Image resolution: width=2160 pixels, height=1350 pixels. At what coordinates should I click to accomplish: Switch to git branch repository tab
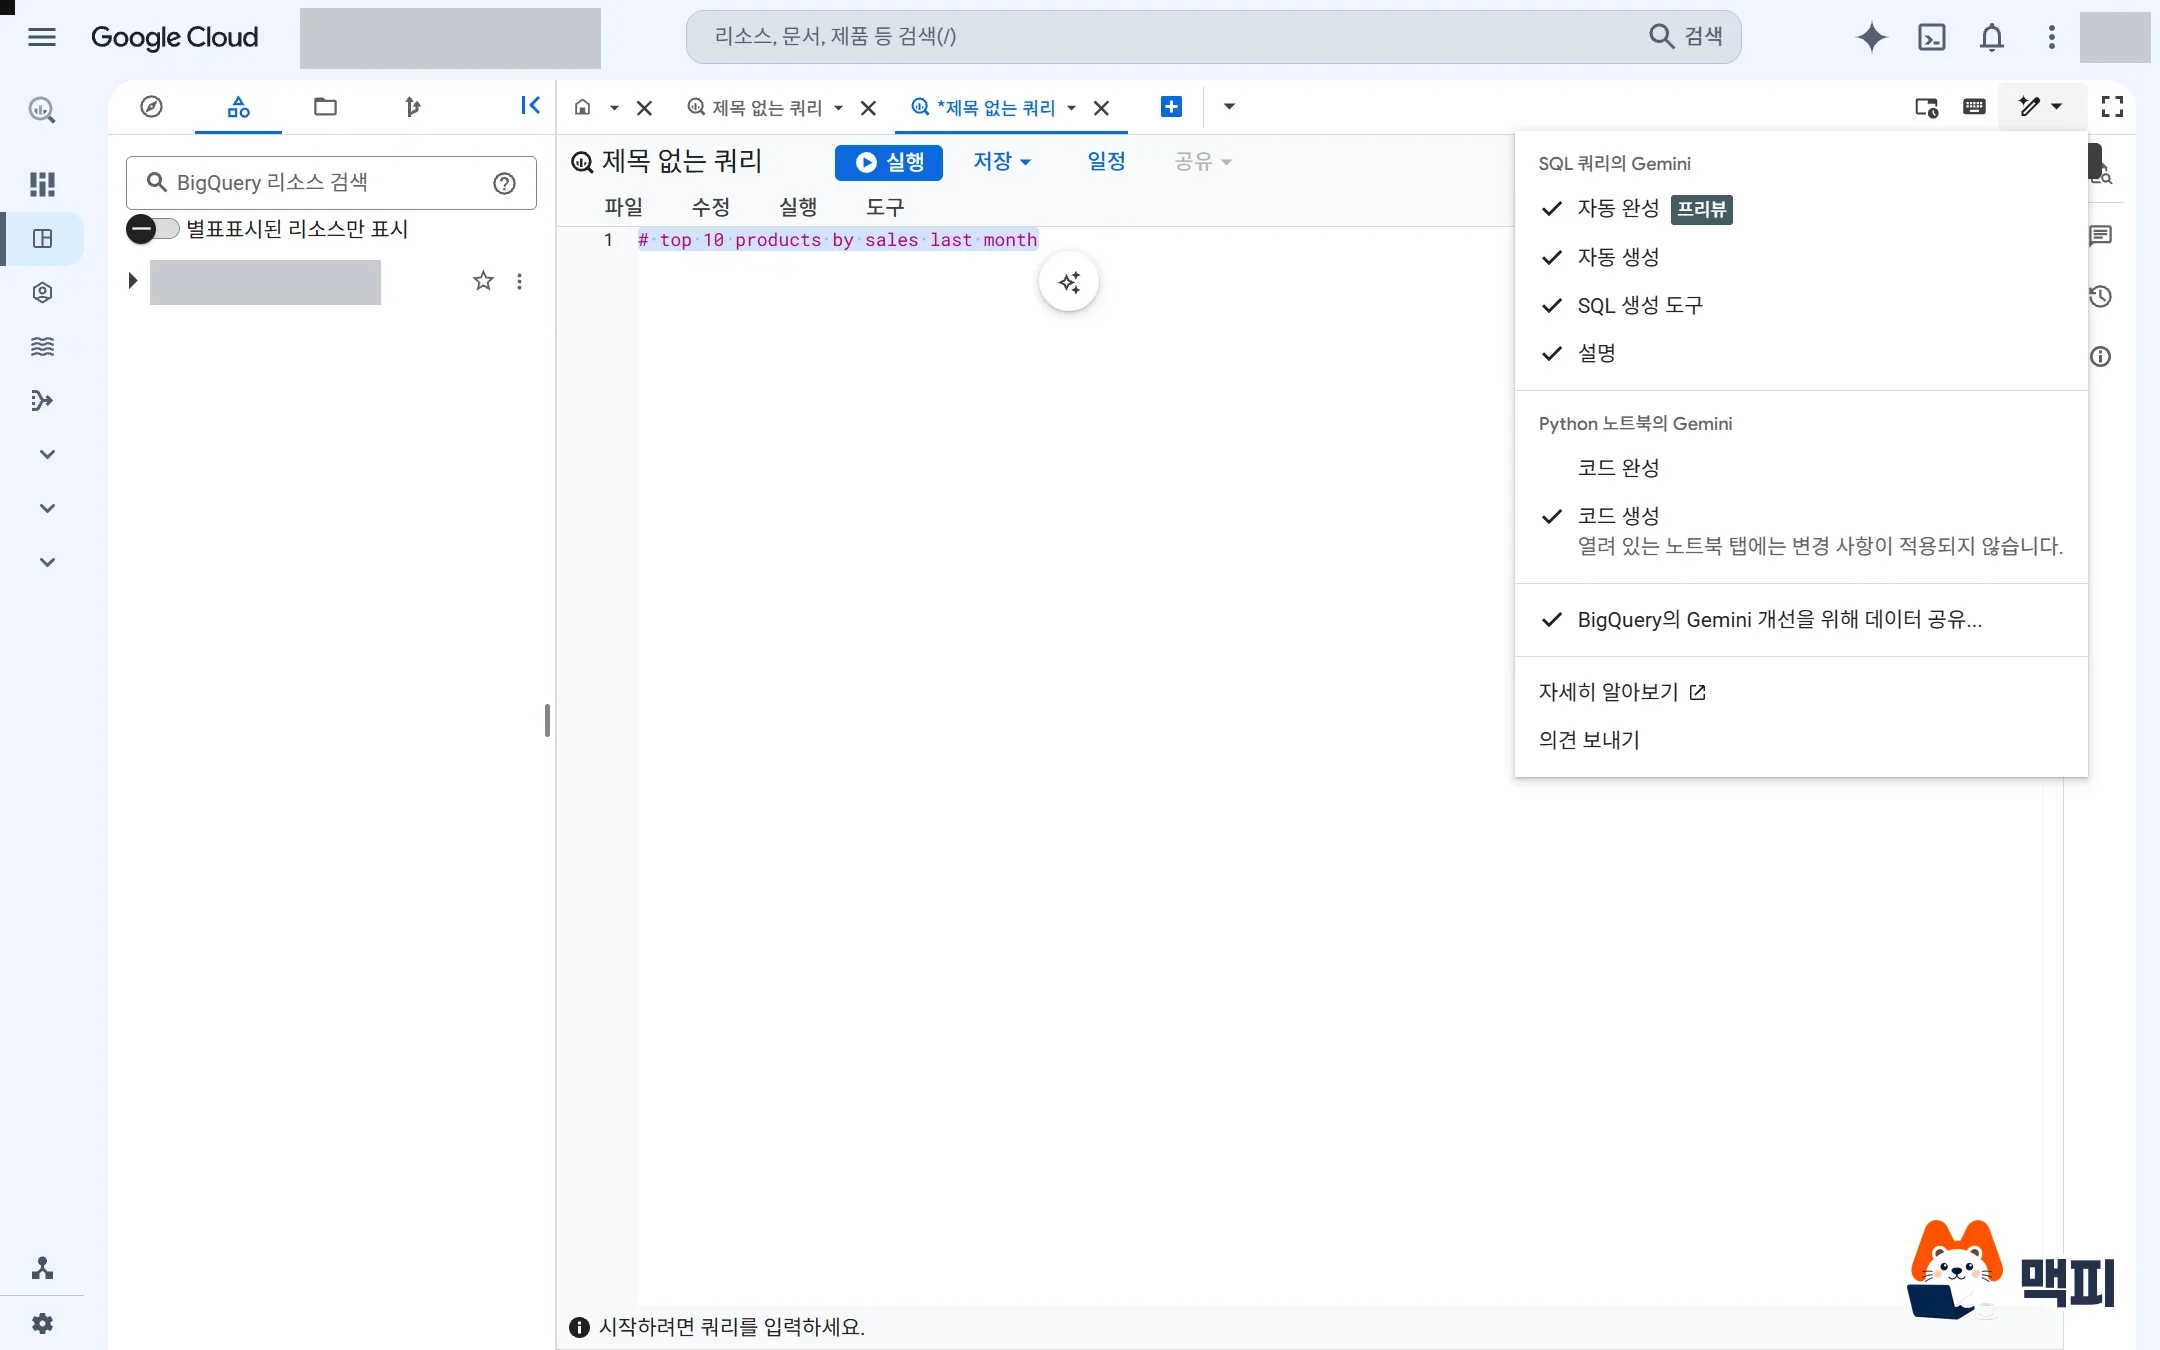tap(412, 107)
